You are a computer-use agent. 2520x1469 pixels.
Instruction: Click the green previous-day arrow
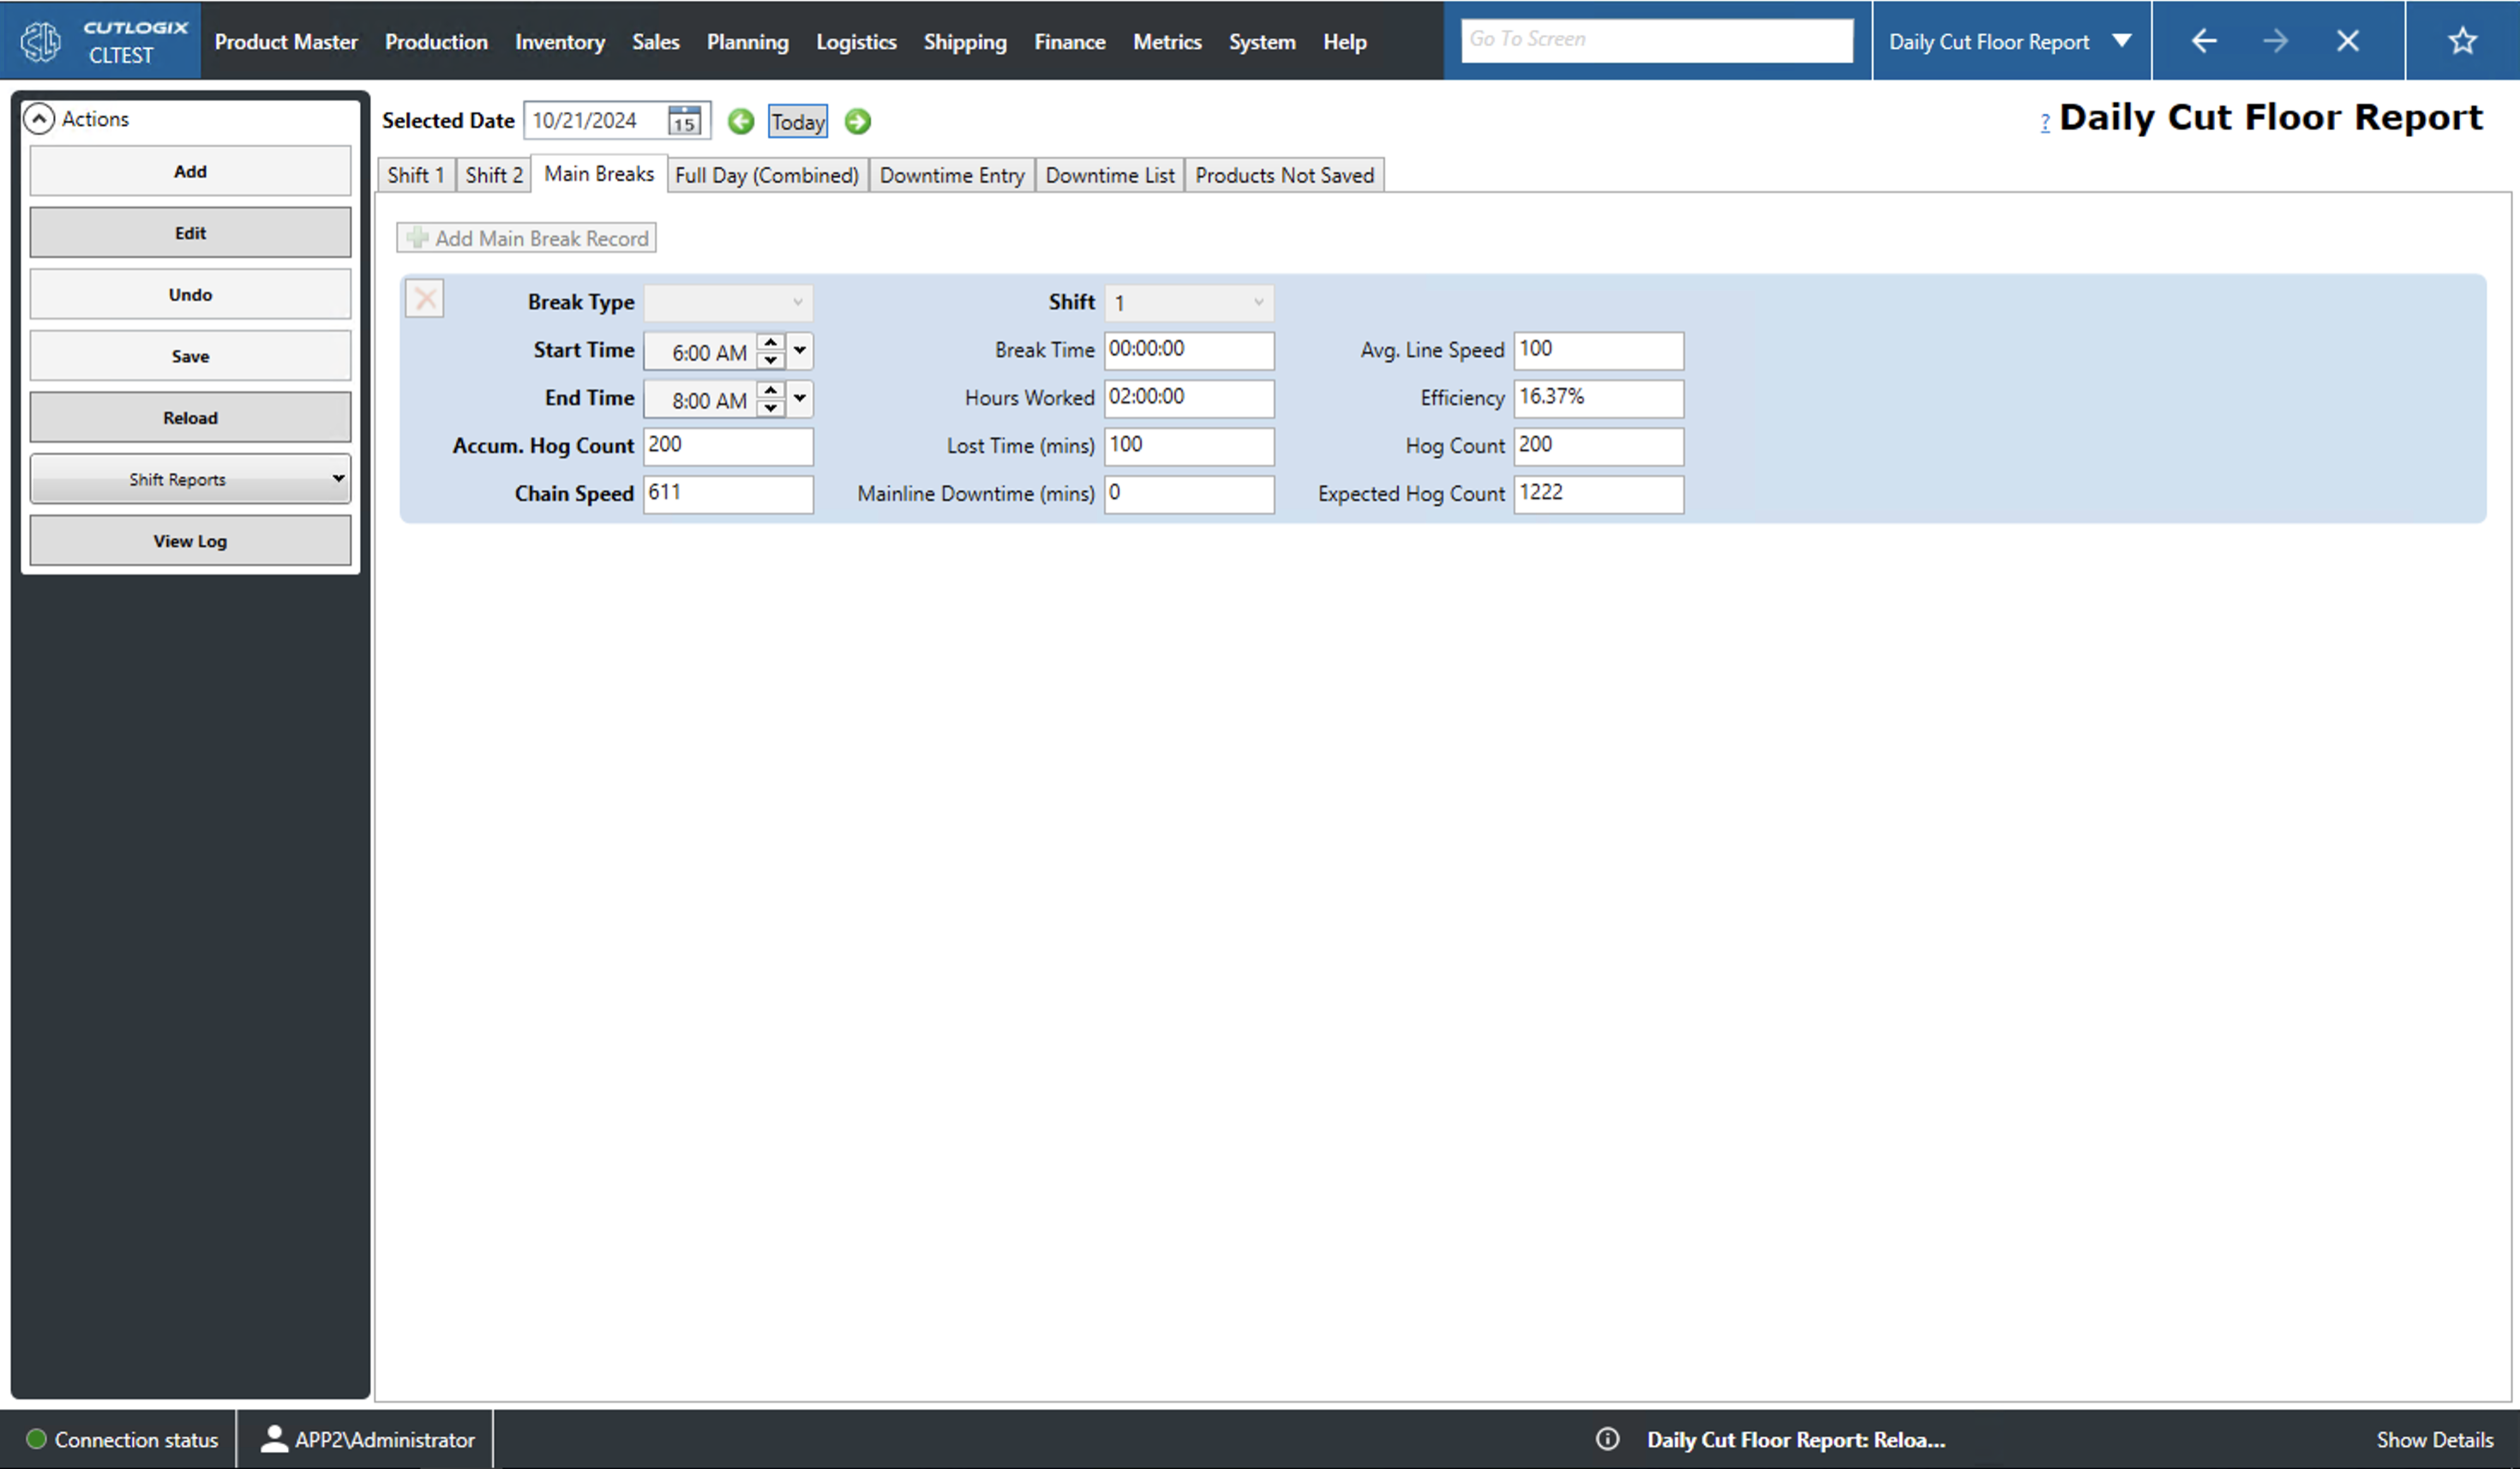741,121
